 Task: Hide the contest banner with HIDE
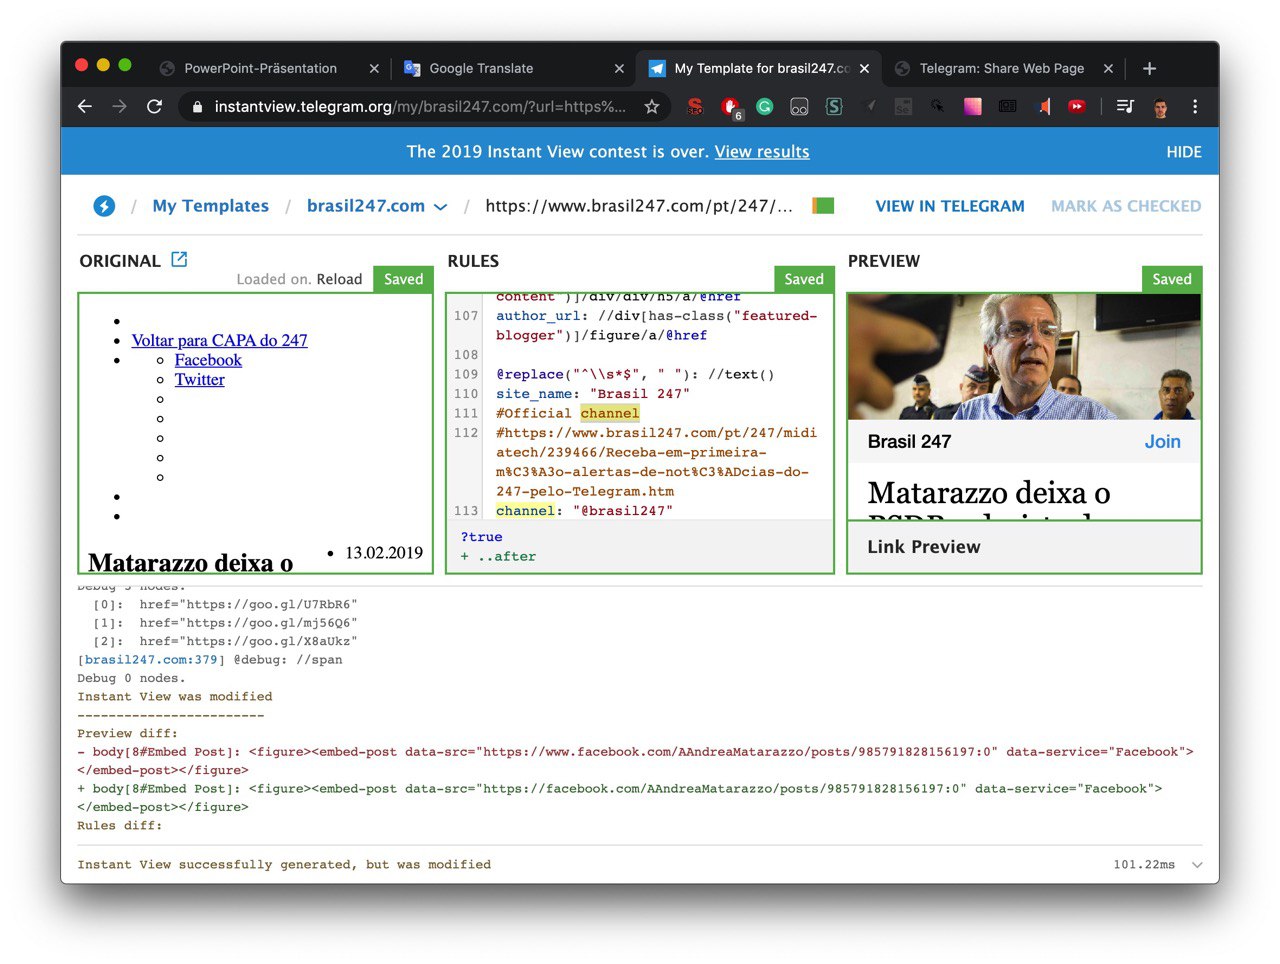pyautogui.click(x=1184, y=152)
